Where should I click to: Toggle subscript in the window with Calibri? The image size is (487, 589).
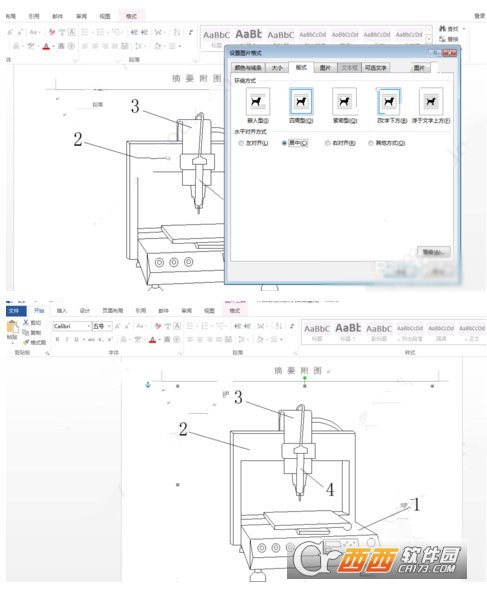click(x=100, y=340)
